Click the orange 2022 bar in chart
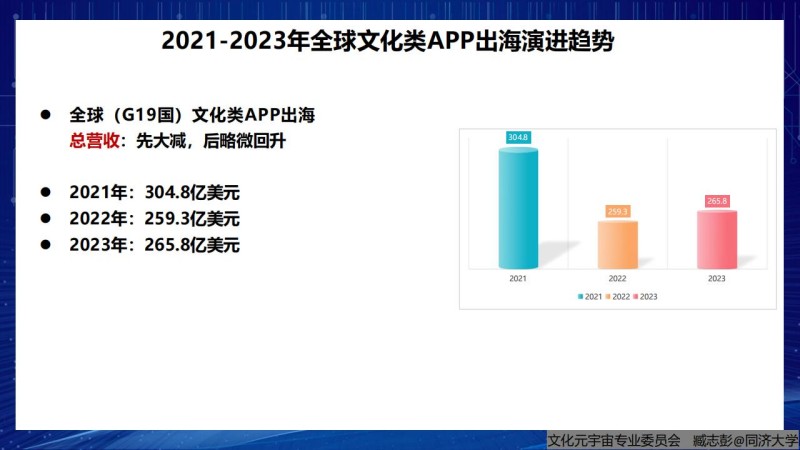 click(x=617, y=245)
